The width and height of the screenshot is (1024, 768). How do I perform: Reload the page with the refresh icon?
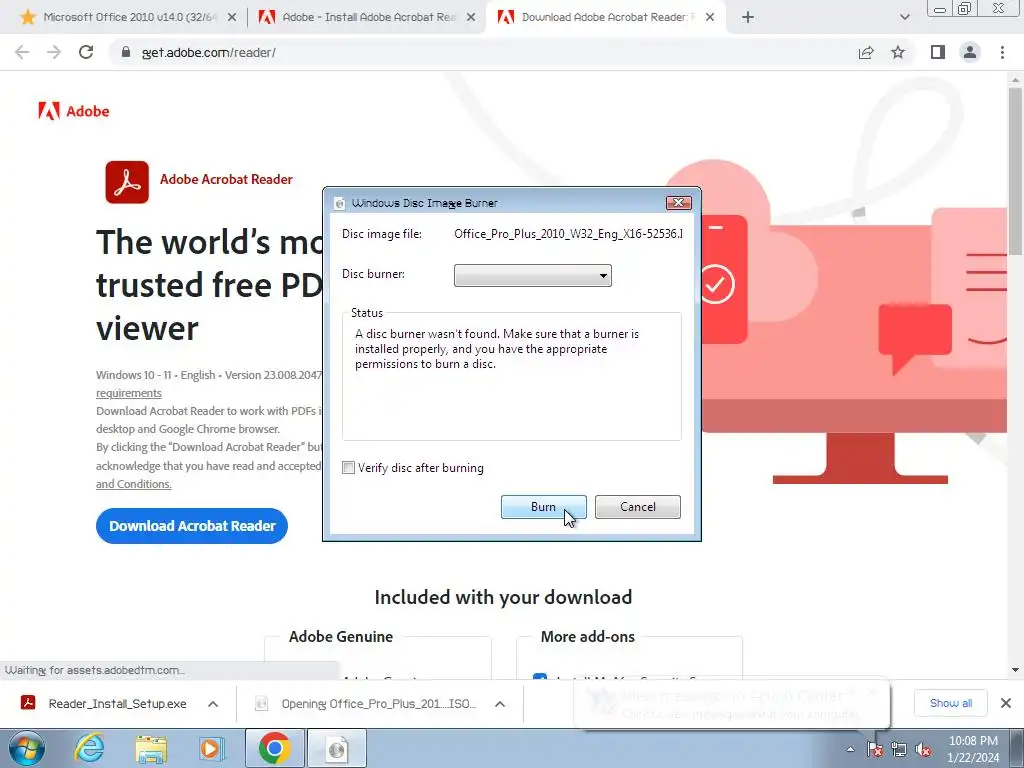[x=86, y=52]
